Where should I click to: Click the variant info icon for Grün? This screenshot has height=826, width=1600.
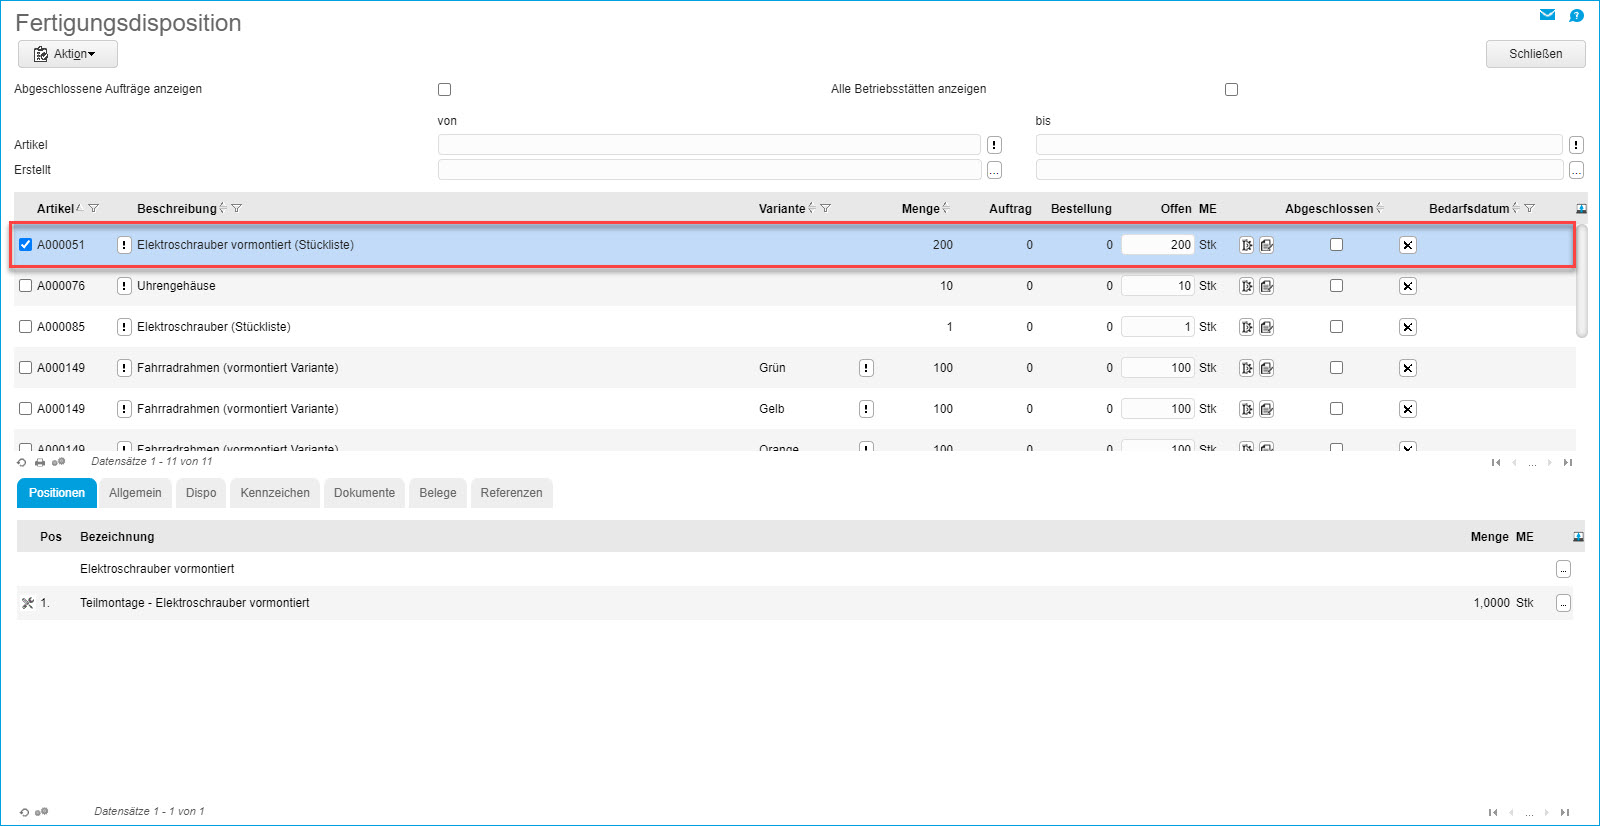[x=866, y=368]
